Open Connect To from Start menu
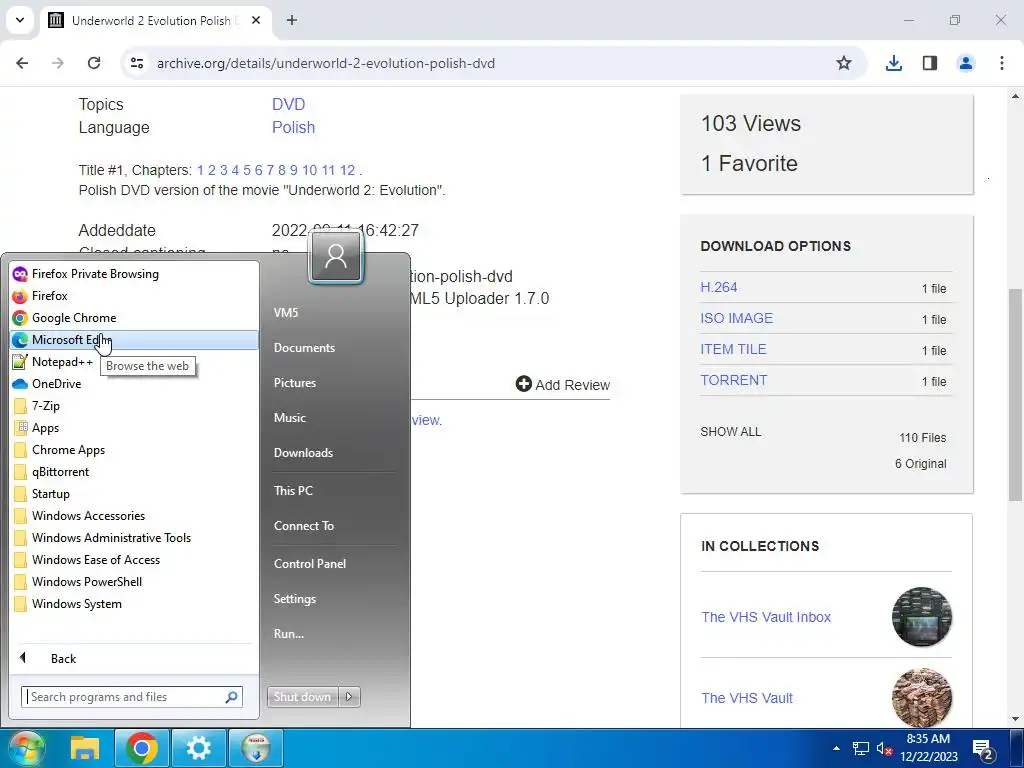 304,526
